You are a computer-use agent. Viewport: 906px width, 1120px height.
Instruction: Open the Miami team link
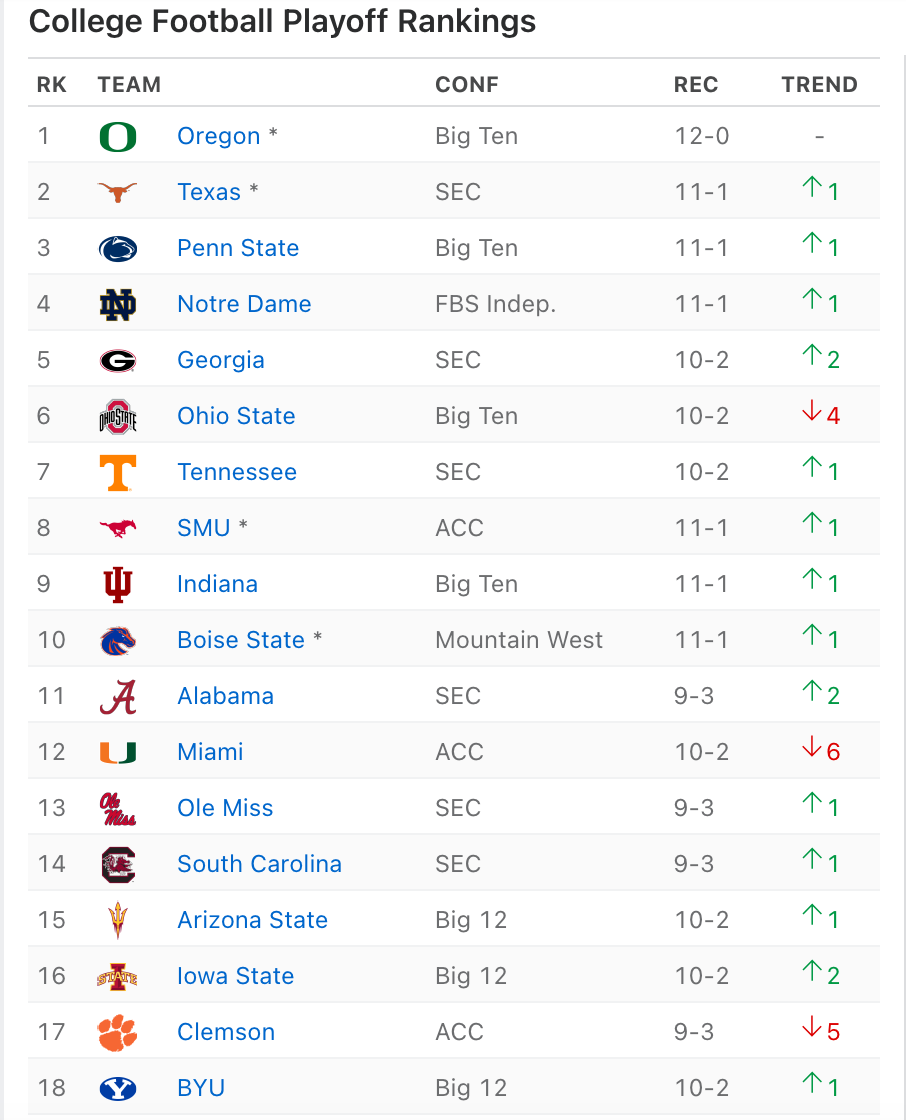[x=210, y=751]
